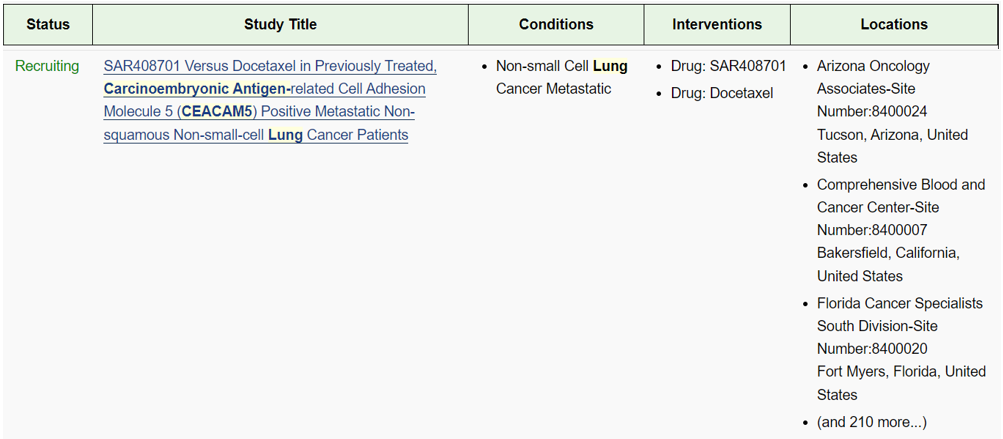This screenshot has height=439, width=1003.
Task: Click Comprehensive Blood and Cancer Center location
Action: pos(900,185)
